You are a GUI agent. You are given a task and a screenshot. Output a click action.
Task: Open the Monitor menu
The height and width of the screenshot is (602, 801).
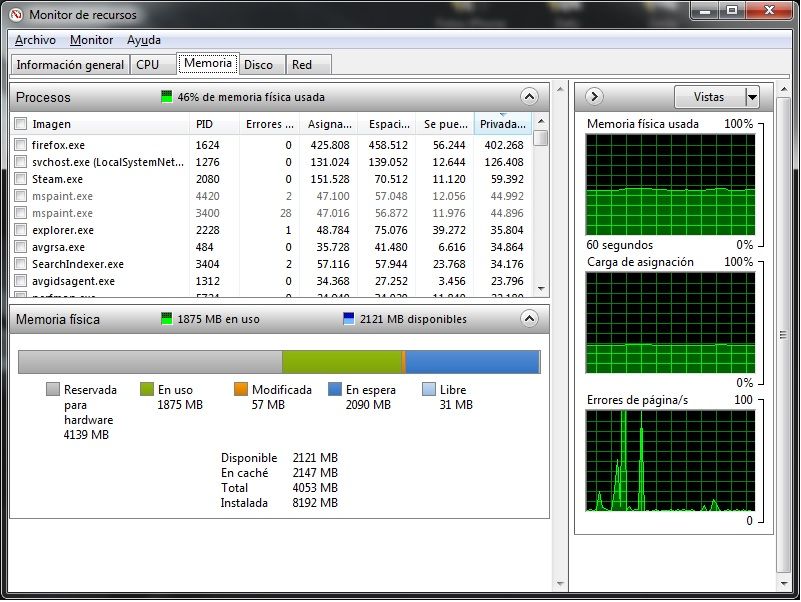coord(91,40)
